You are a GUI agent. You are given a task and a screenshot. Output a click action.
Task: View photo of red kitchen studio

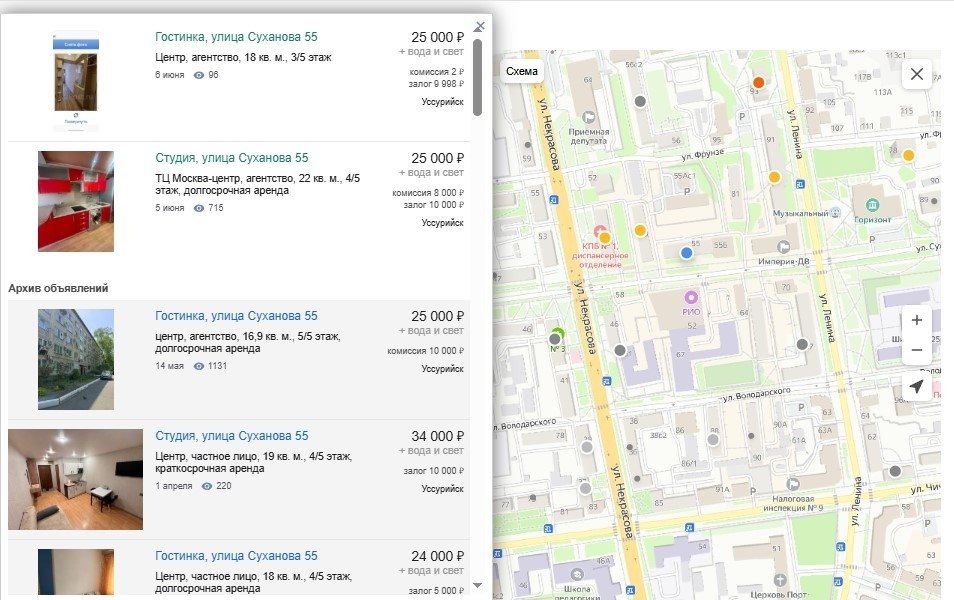click(x=76, y=201)
